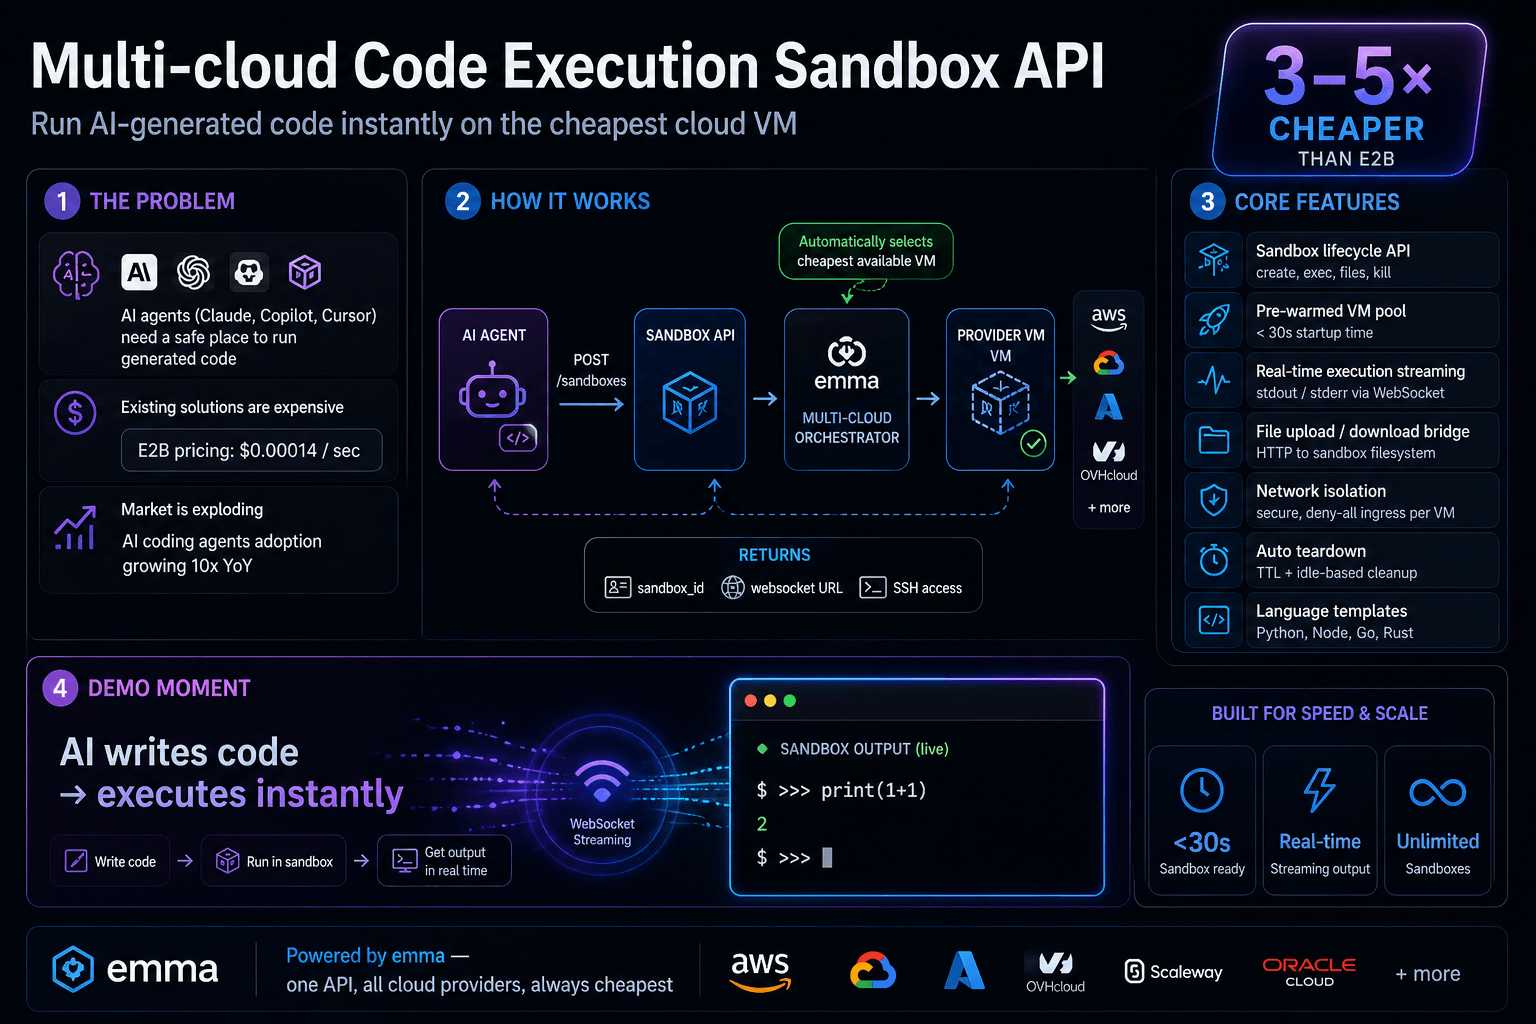
Task: Click the lightning bolt Real-time icon
Action: tap(1320, 790)
